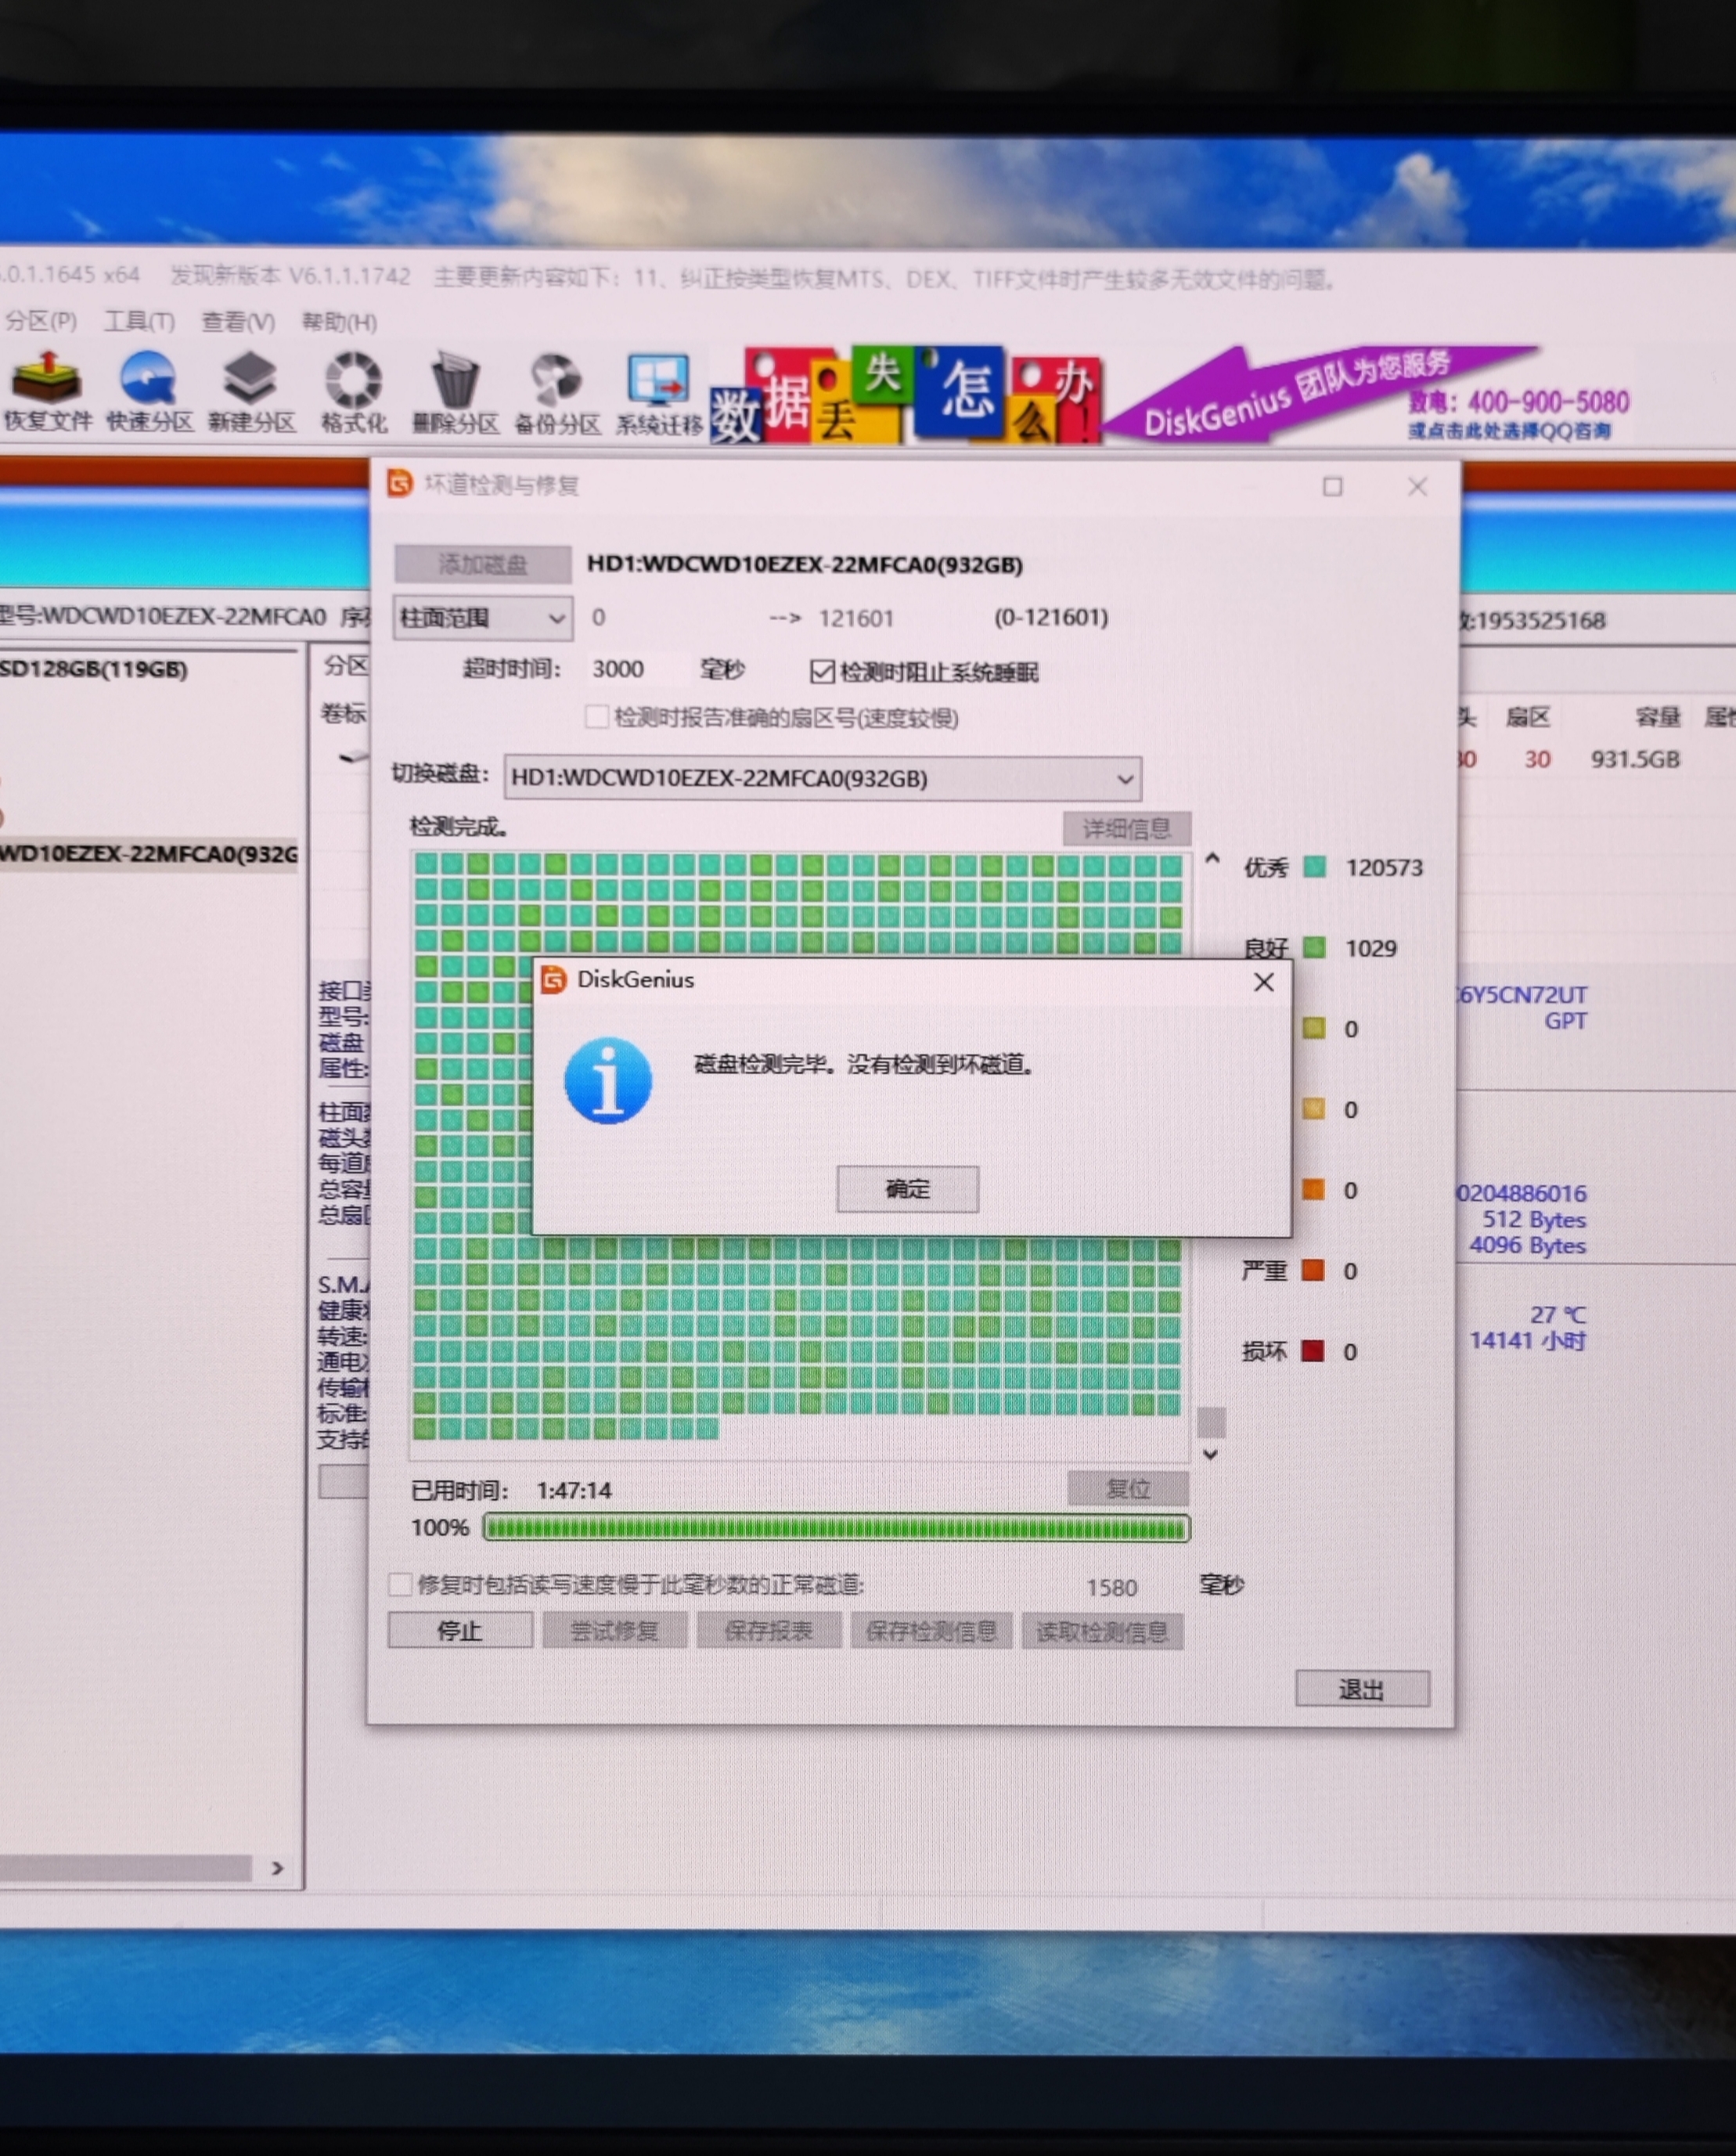
Task: Click the green 优秀 color legend swatch
Action: click(x=1314, y=867)
